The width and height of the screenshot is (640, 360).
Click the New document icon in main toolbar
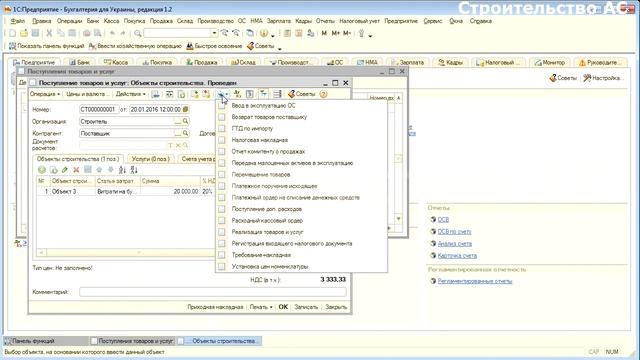pos(13,33)
